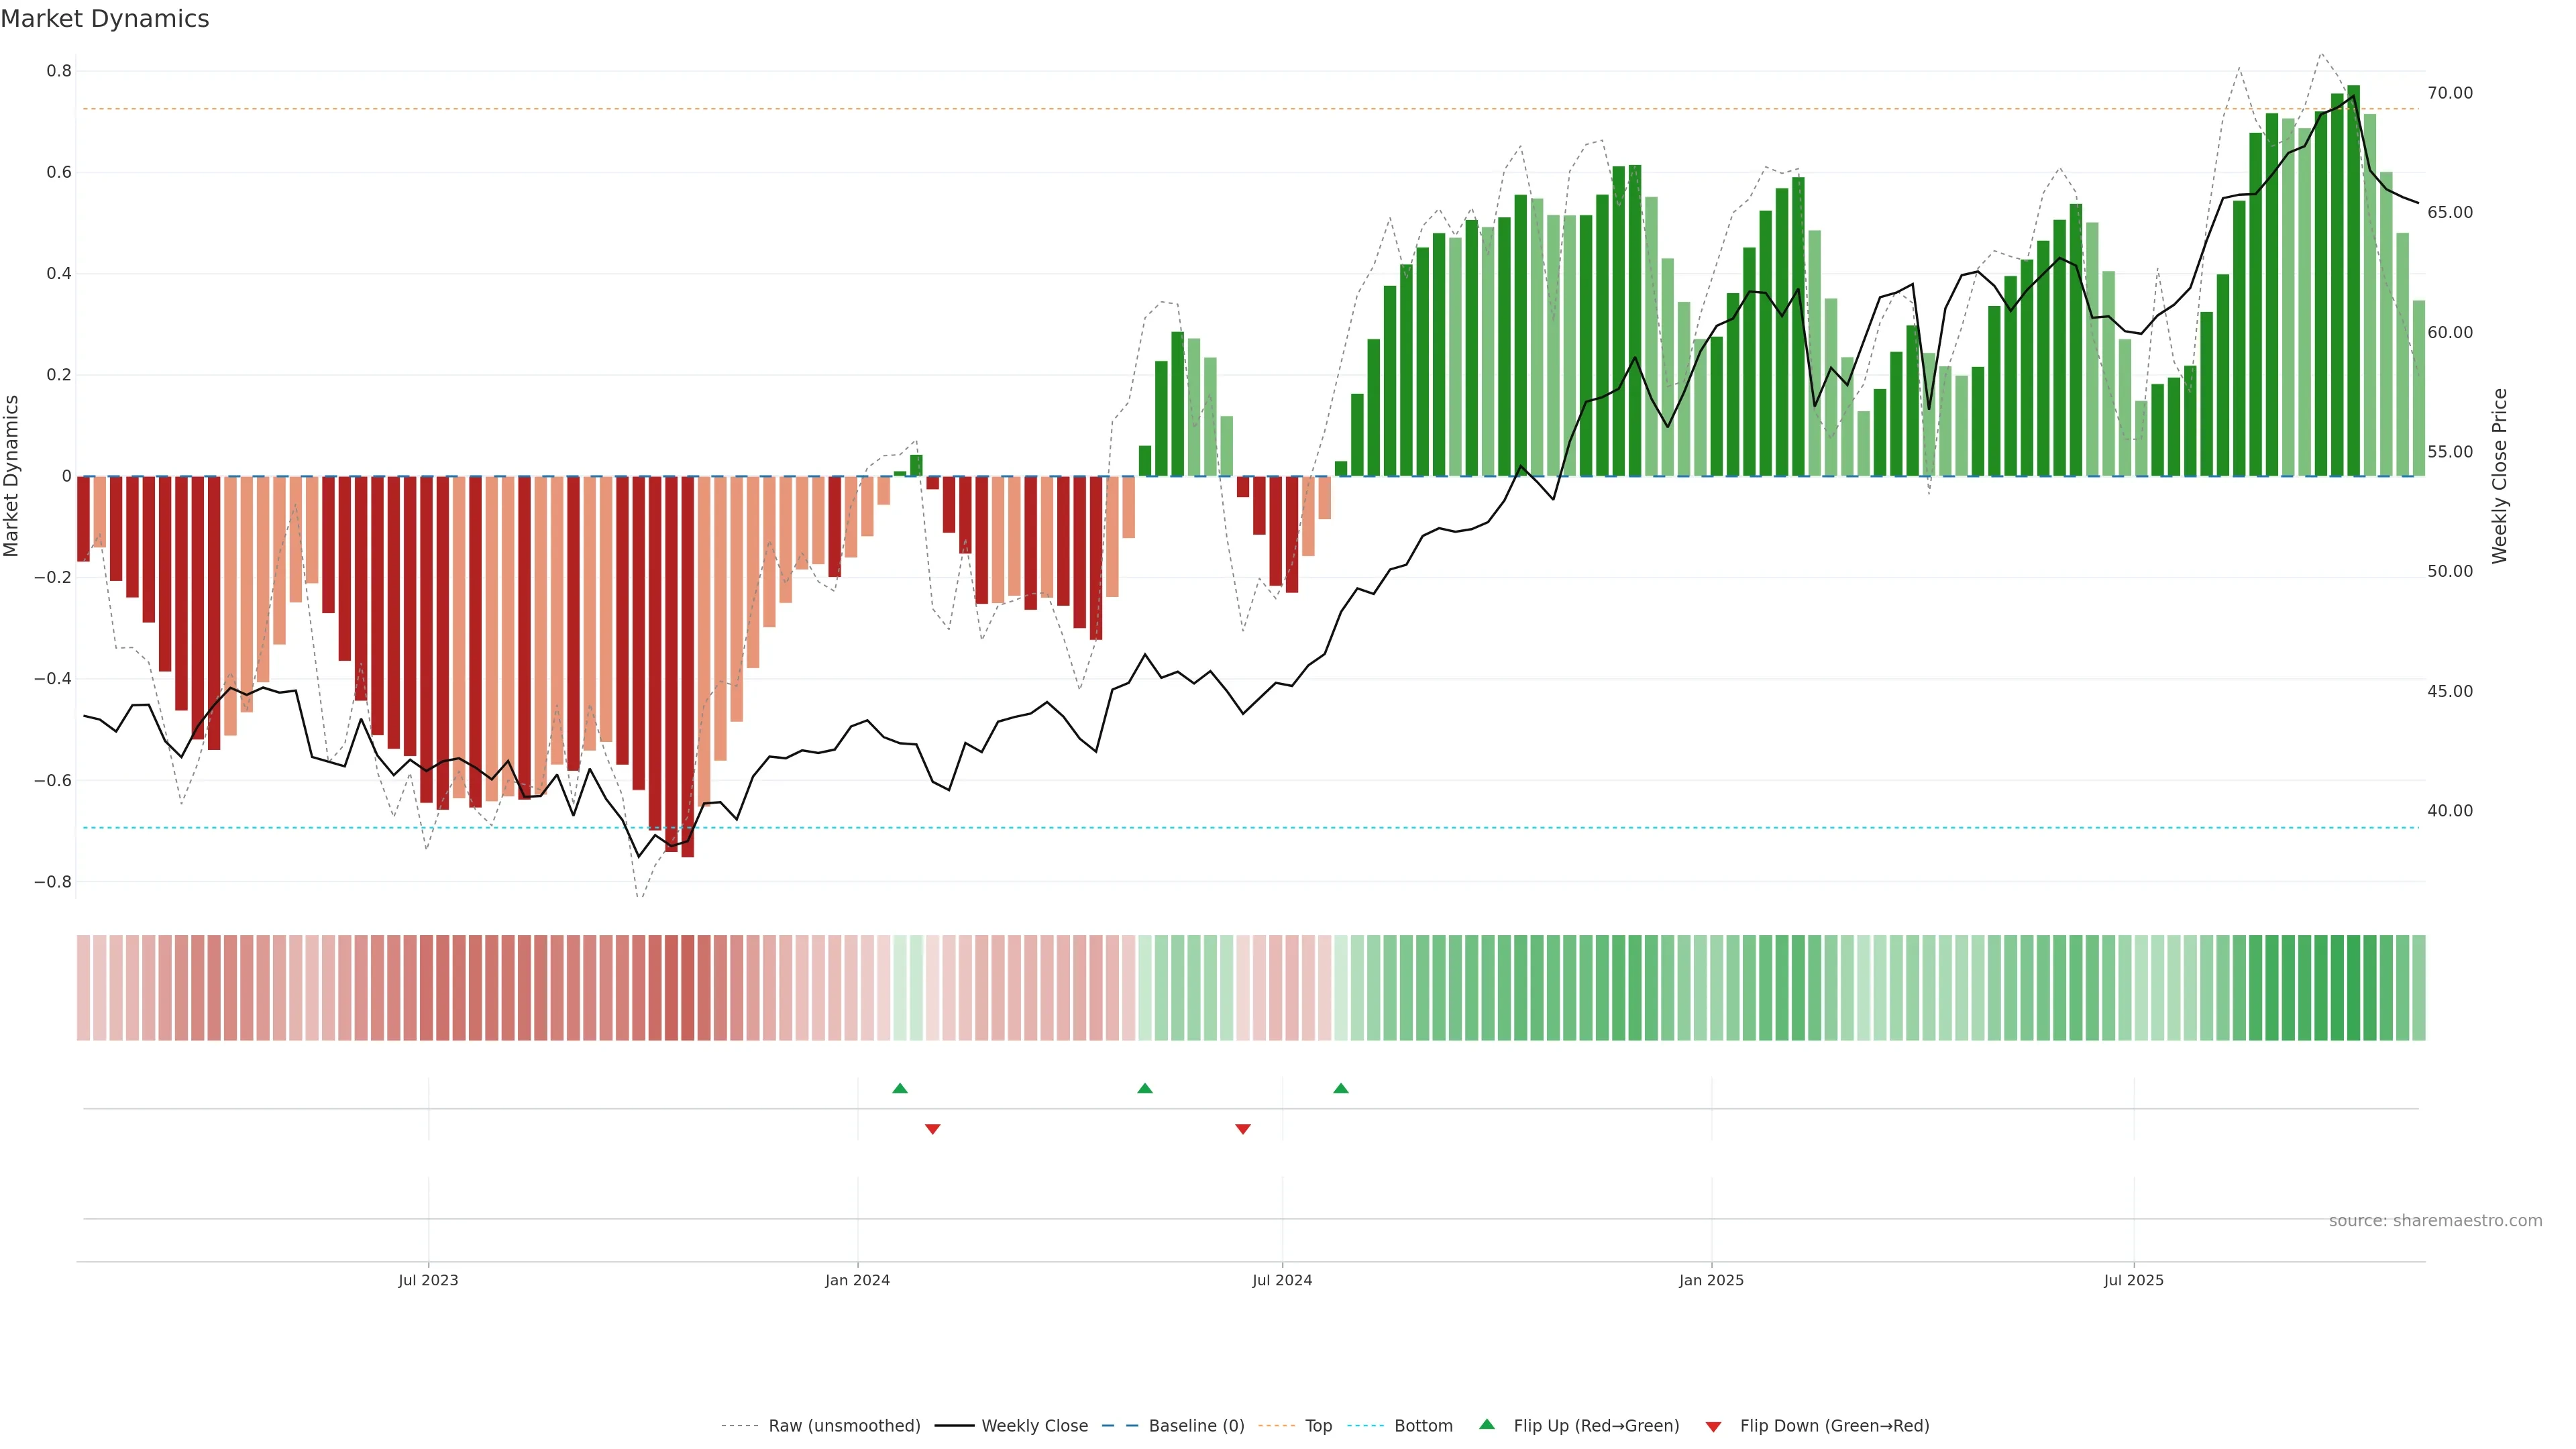Click the Jul 2023 x-axis label
Viewport: 2576px width, 1449px height.
[428, 1280]
